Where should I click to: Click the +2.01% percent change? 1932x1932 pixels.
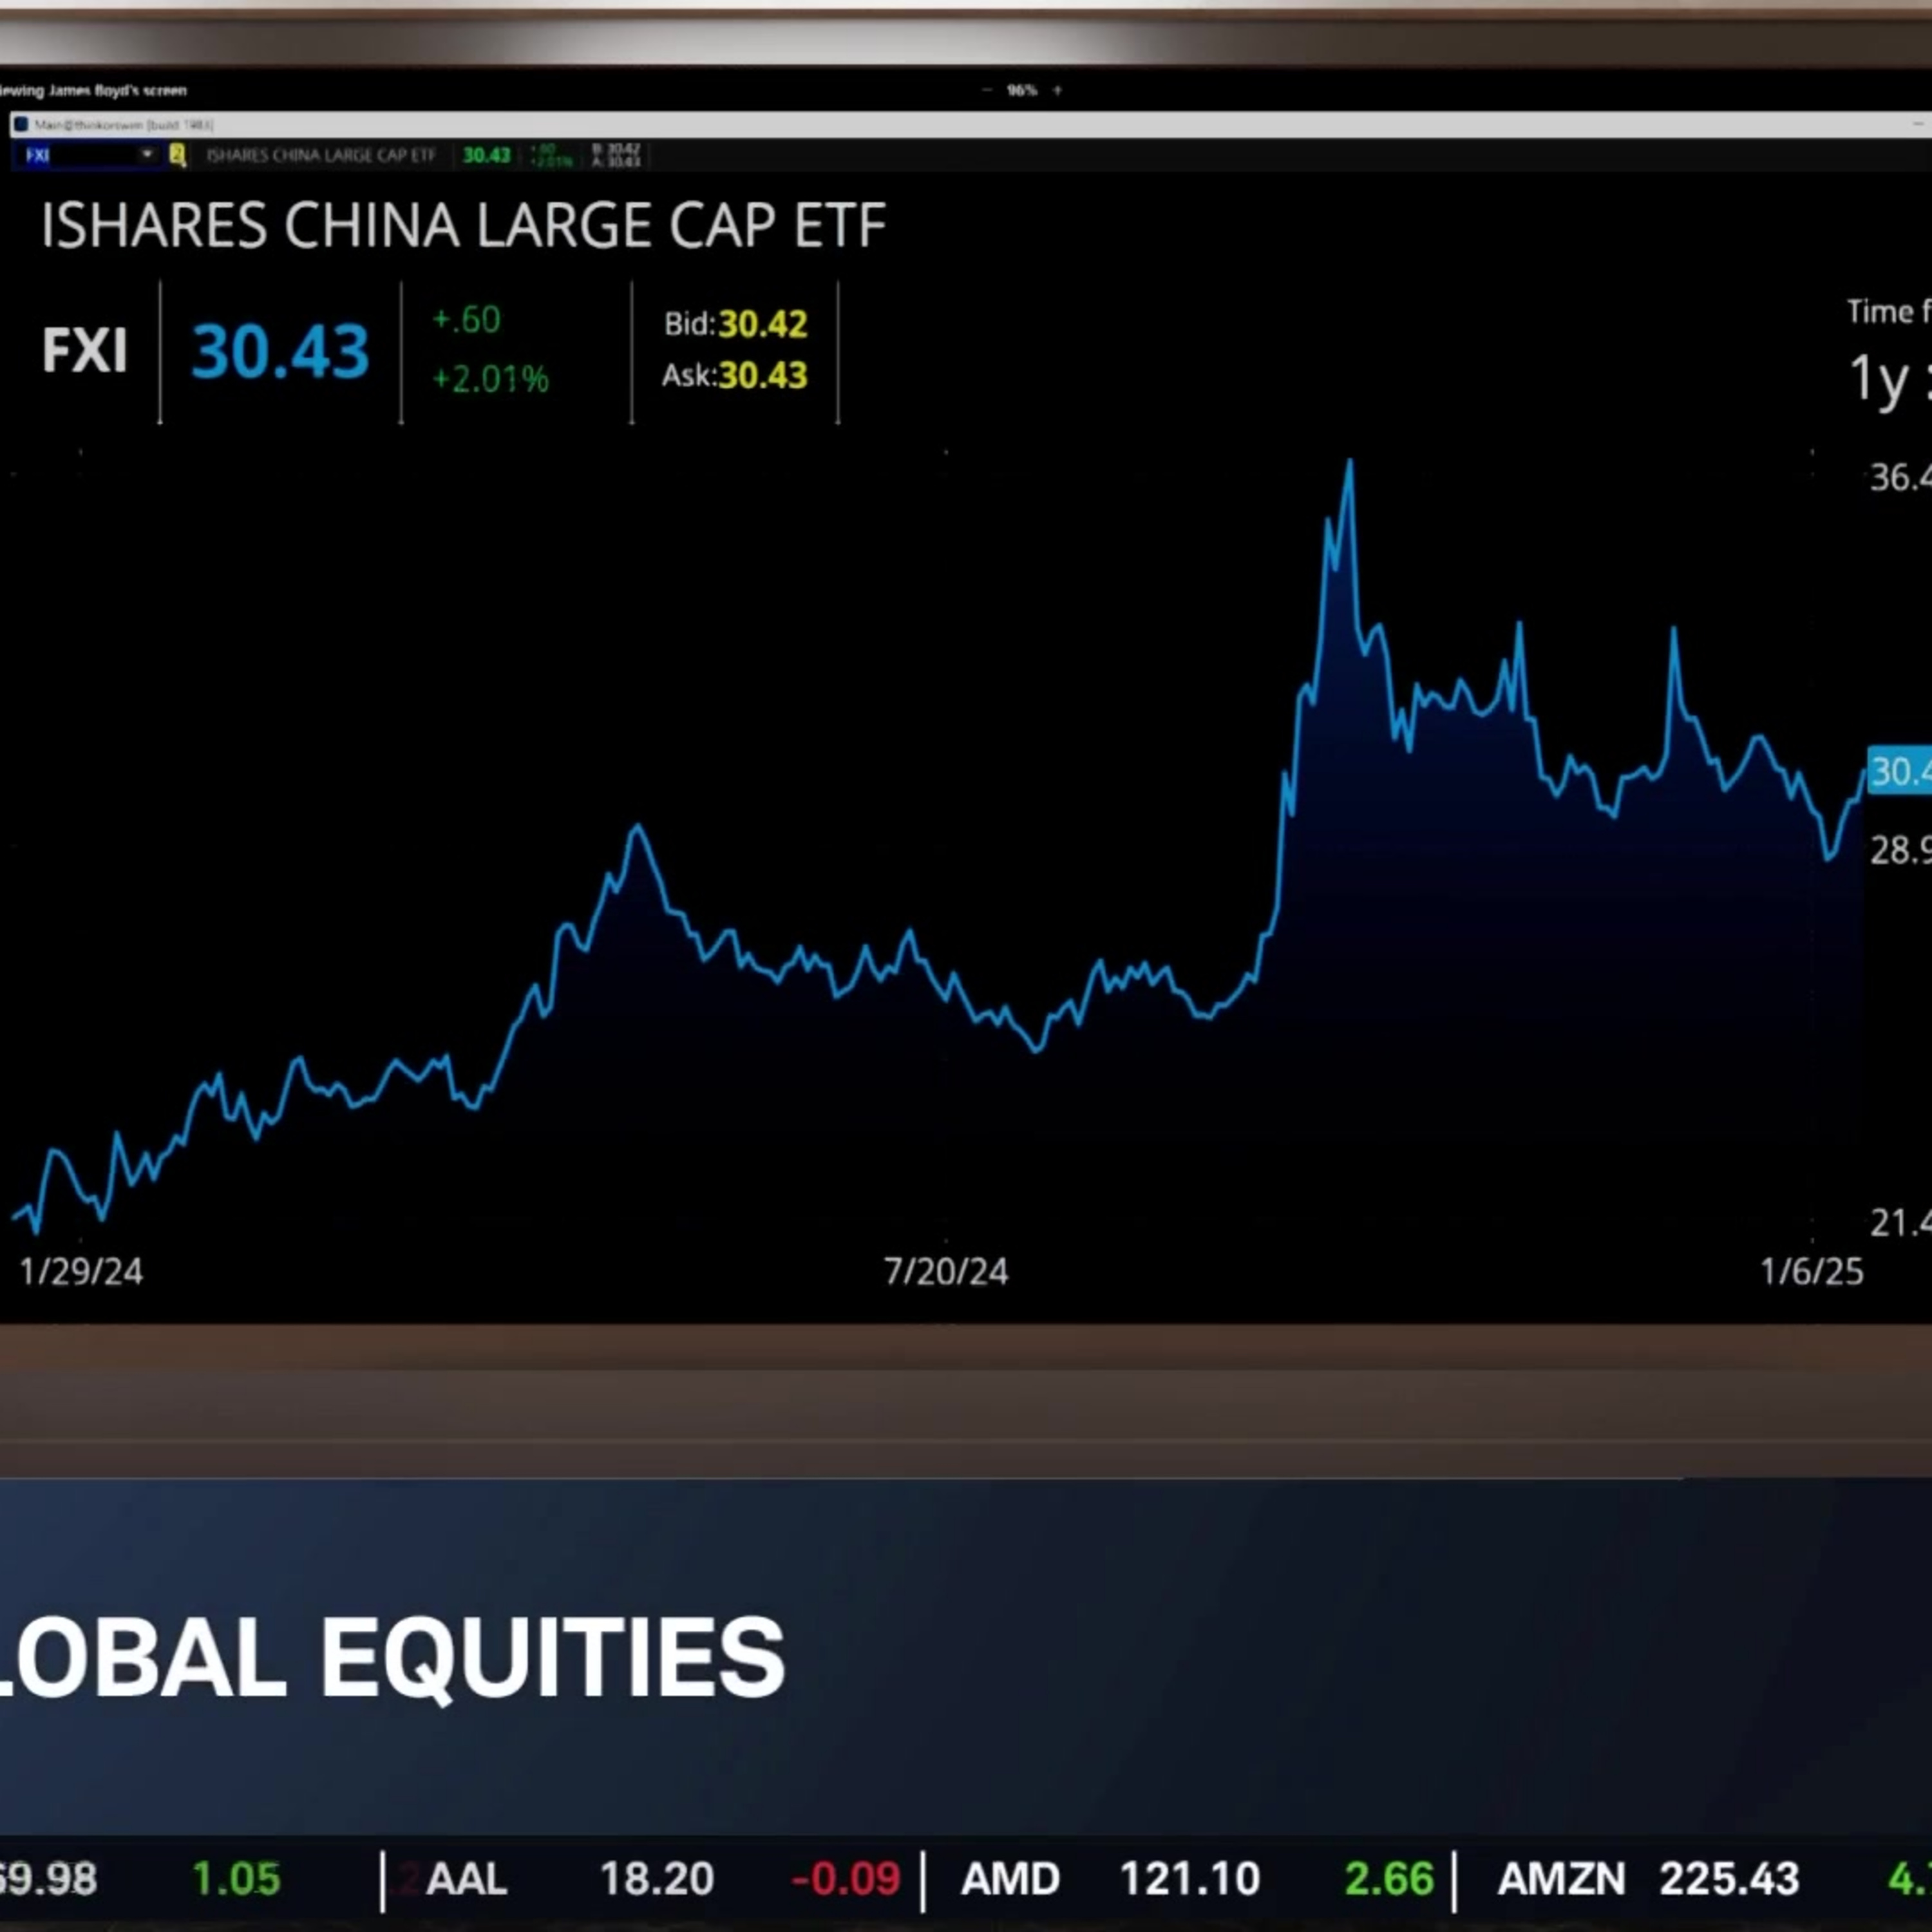(x=490, y=379)
